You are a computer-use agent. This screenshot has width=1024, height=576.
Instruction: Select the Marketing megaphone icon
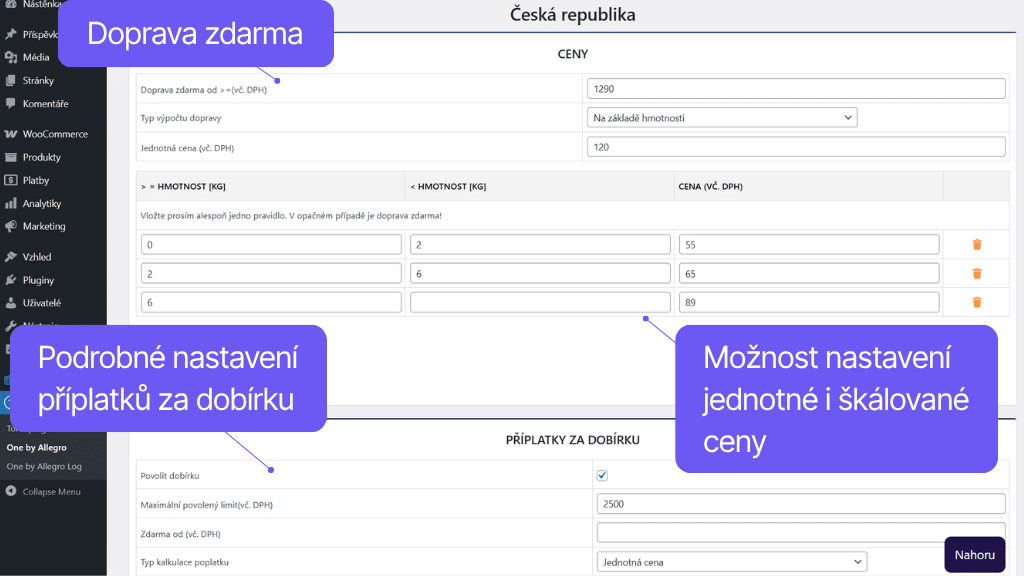(10, 226)
